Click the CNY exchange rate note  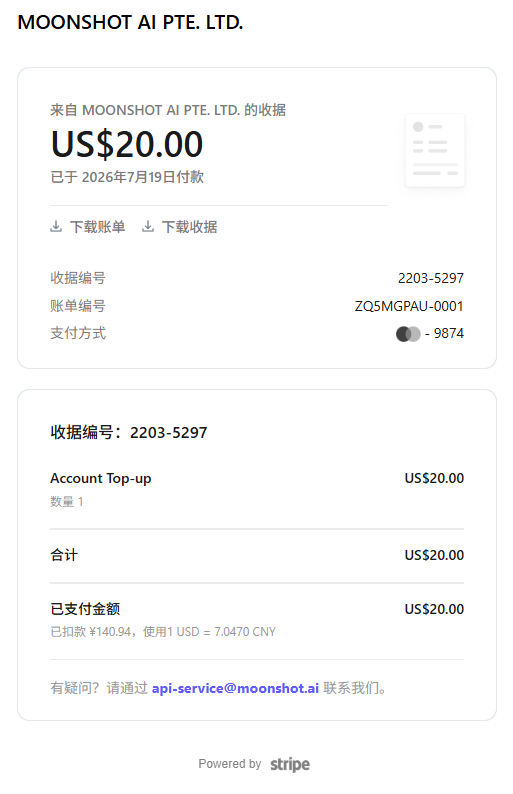(x=163, y=632)
